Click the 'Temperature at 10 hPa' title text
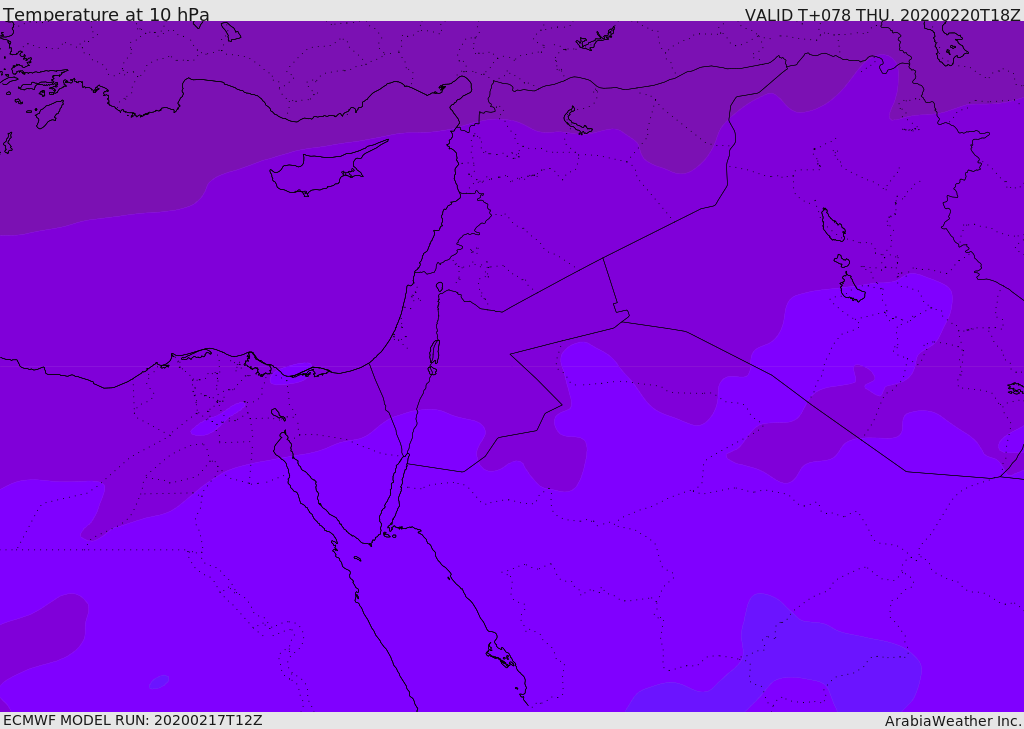This screenshot has width=1024, height=729. coord(106,14)
